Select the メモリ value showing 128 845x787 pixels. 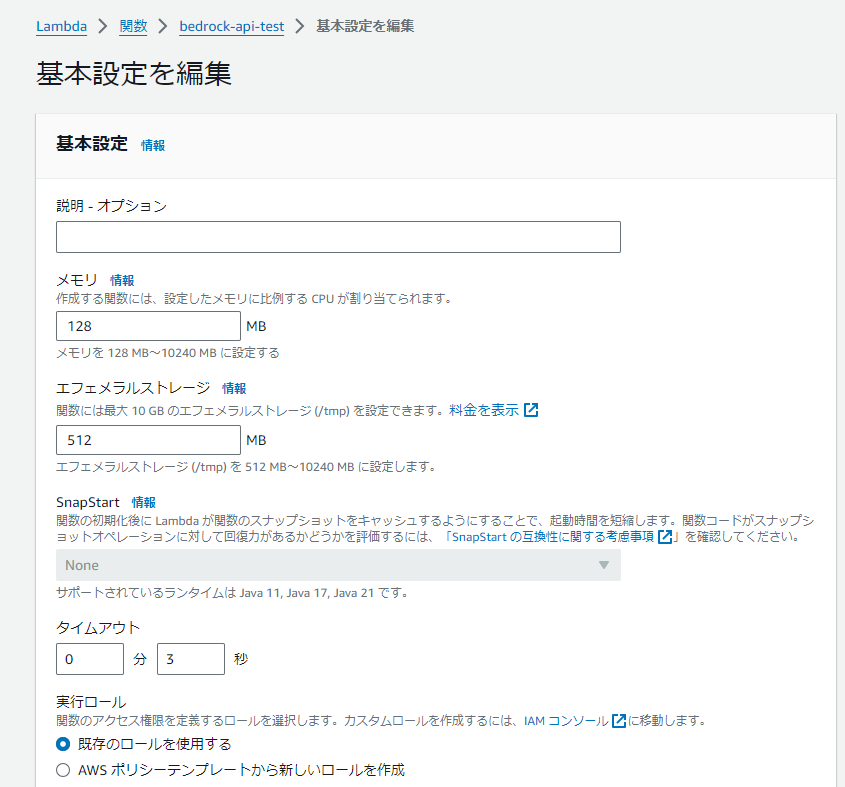pos(147,326)
